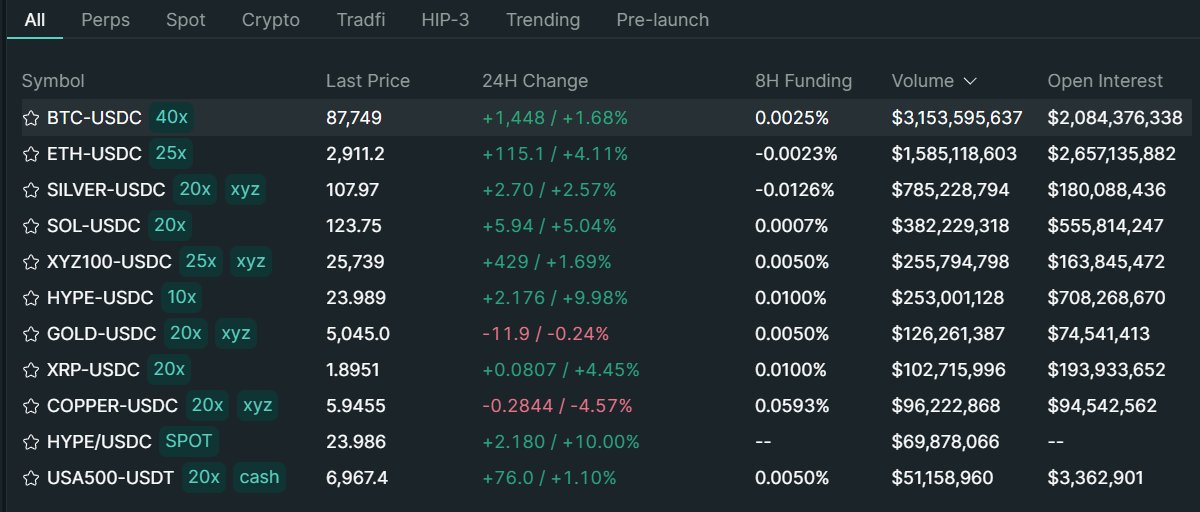Favorite BTC-USDC with its star icon

pos(31,118)
